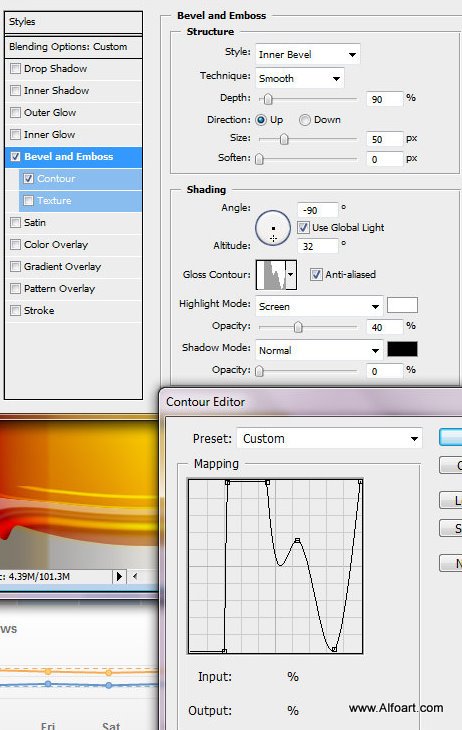This screenshot has width=462, height=730.
Task: Click the black Shadow Mode color swatch
Action: point(402,349)
